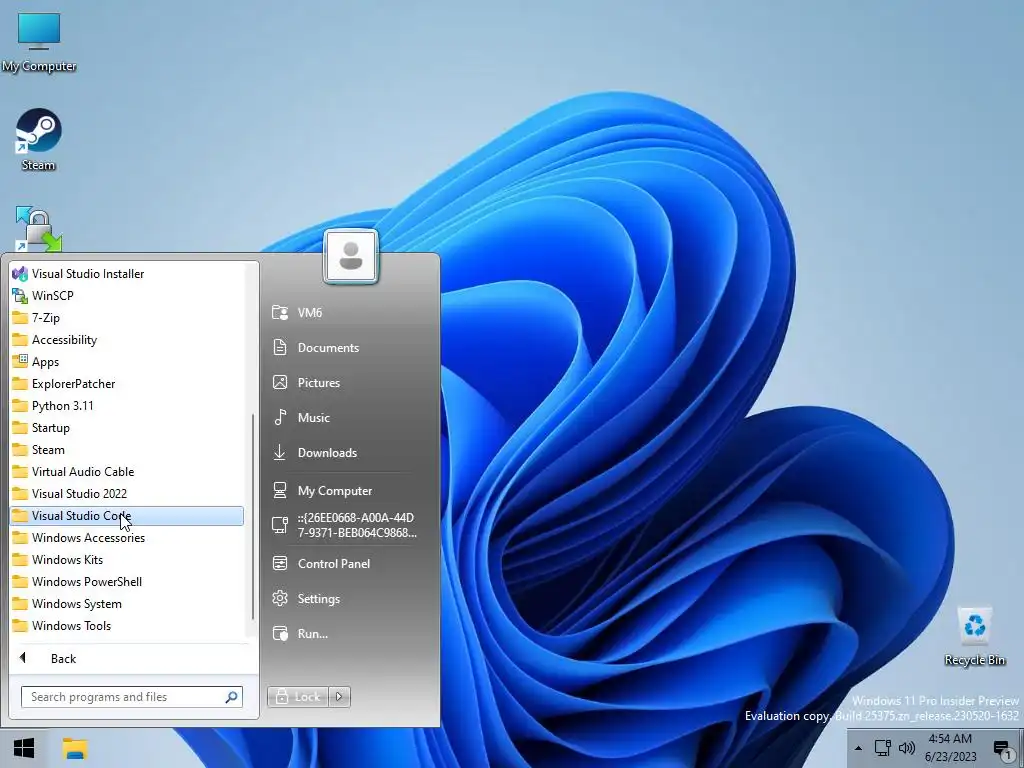Click the Lock button
1024x768 pixels.
[x=298, y=697]
